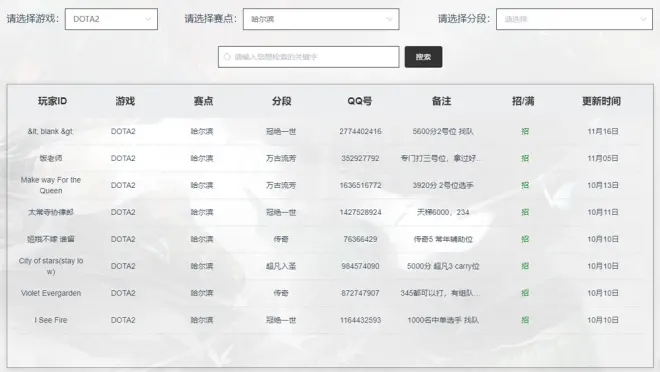This screenshot has width=660, height=372.
Task: Click the 赛点 column header
Action: (x=203, y=101)
